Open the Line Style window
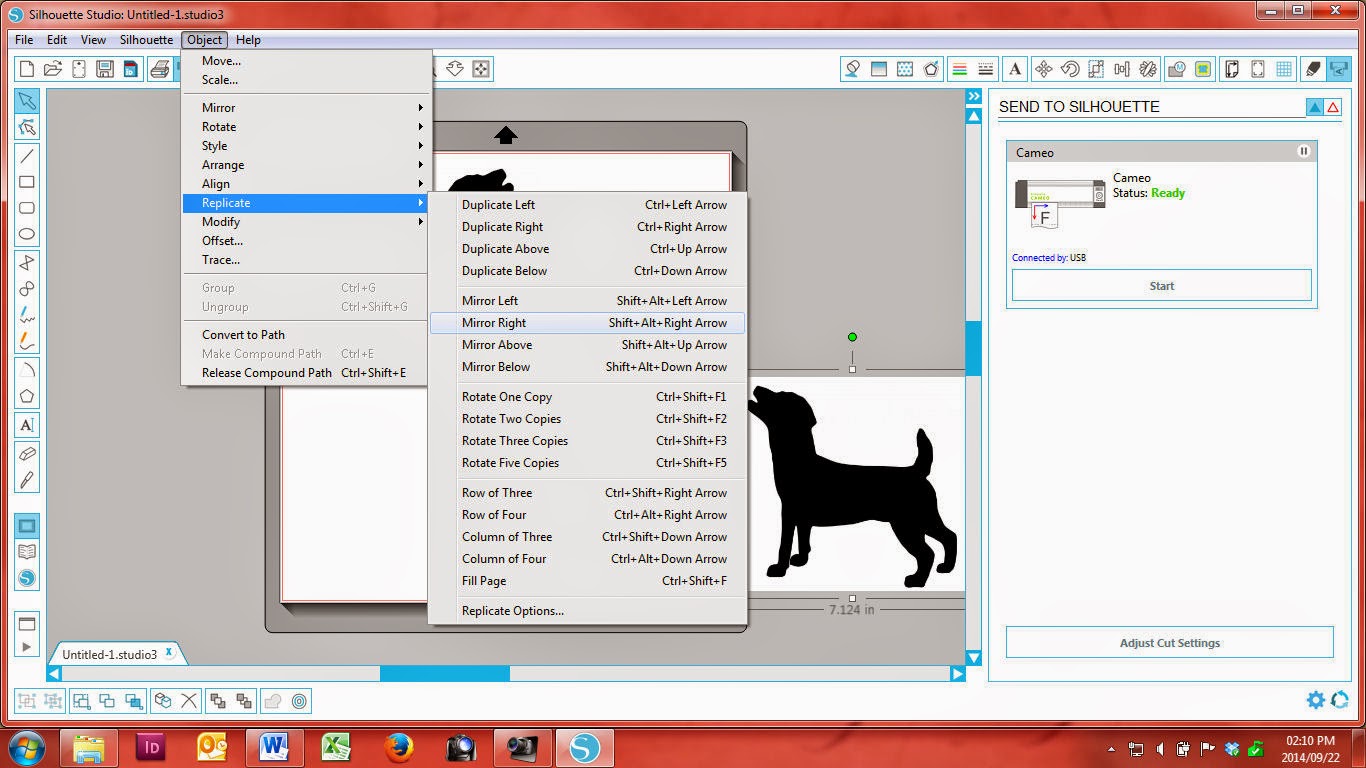 [986, 69]
